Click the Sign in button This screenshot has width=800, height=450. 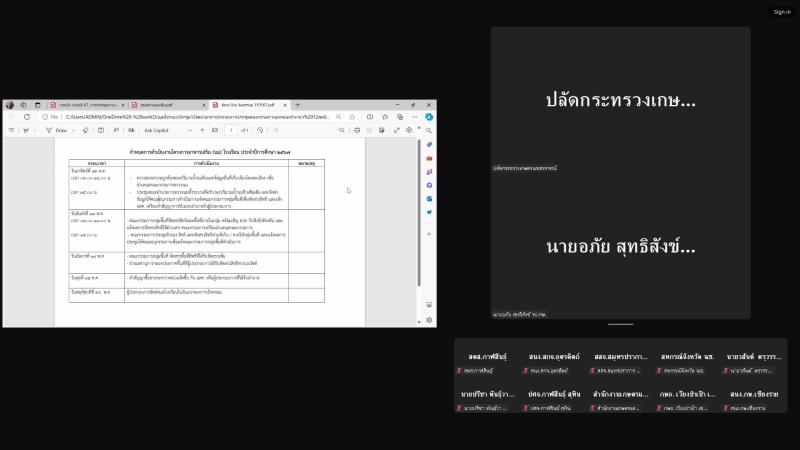[781, 12]
